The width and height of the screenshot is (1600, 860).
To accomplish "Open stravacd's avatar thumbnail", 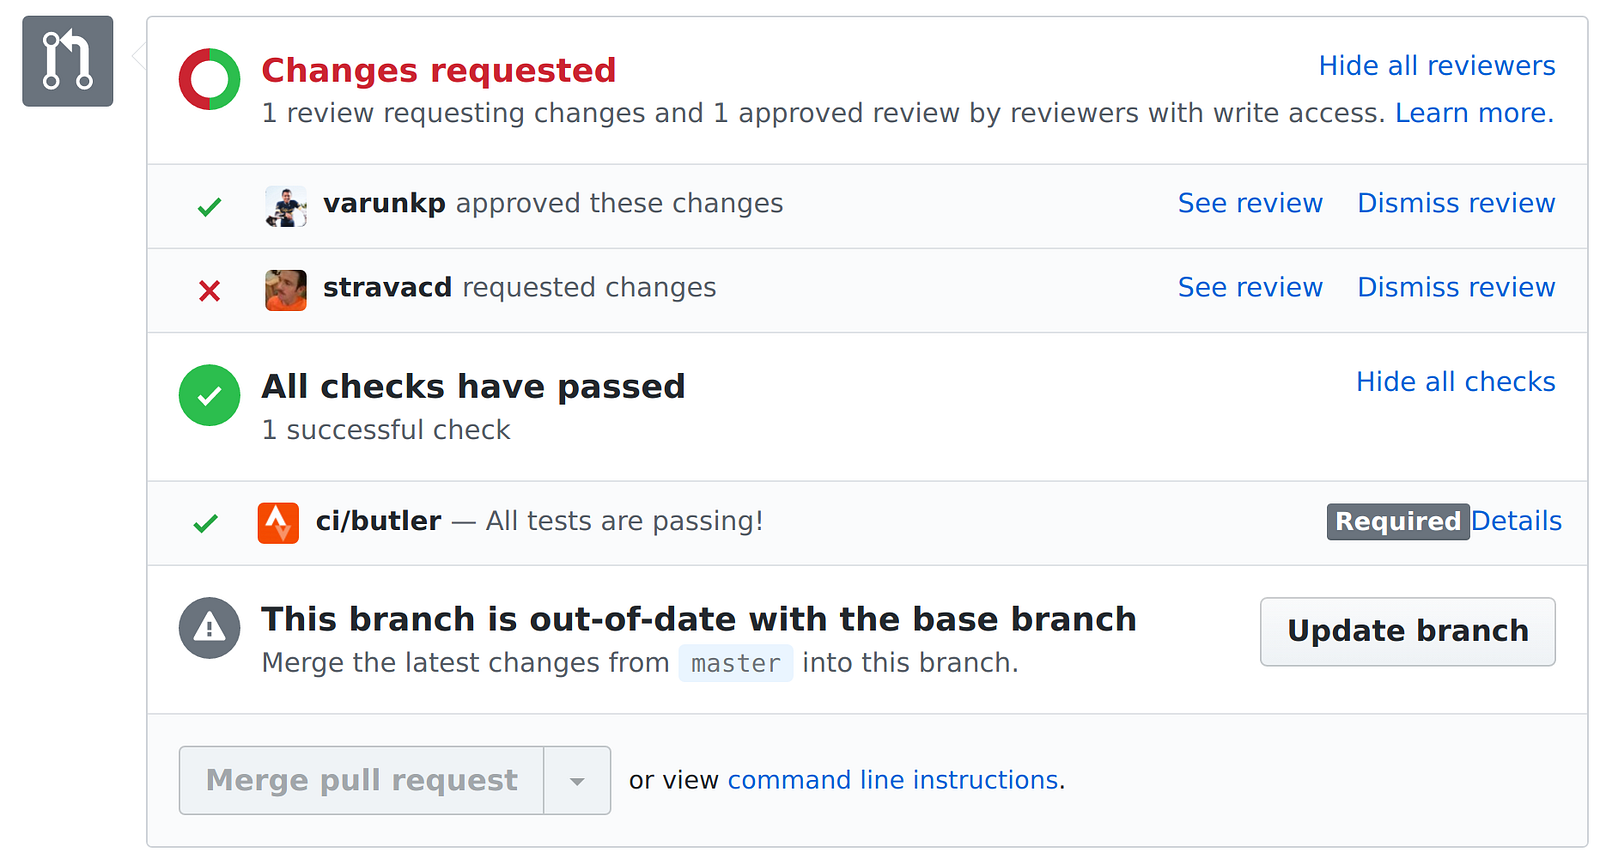I will [x=286, y=291].
